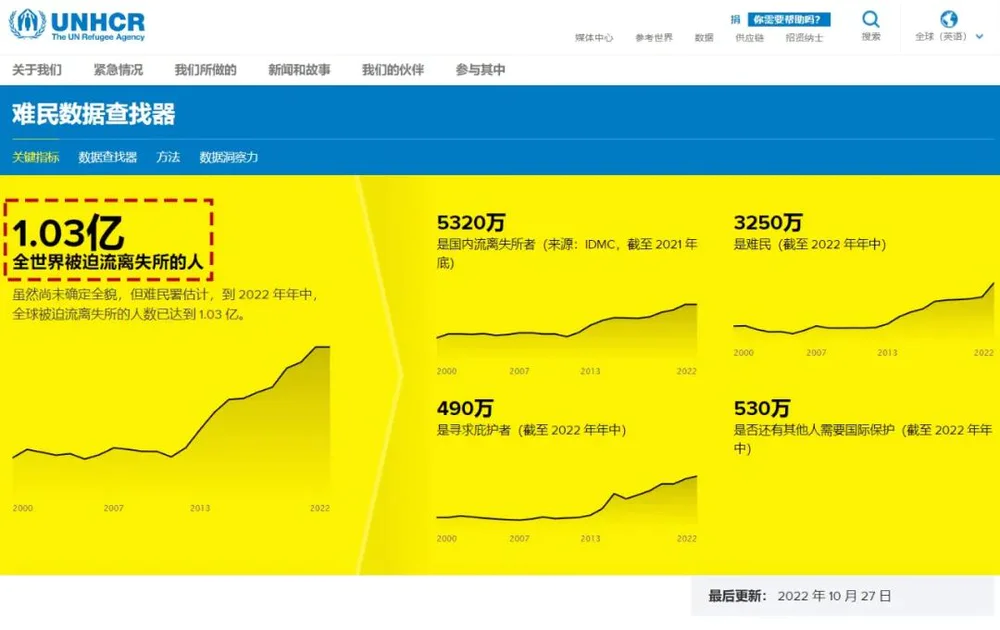
Task: Click the 1.03亿 displaced people headline
Action: click(x=68, y=234)
